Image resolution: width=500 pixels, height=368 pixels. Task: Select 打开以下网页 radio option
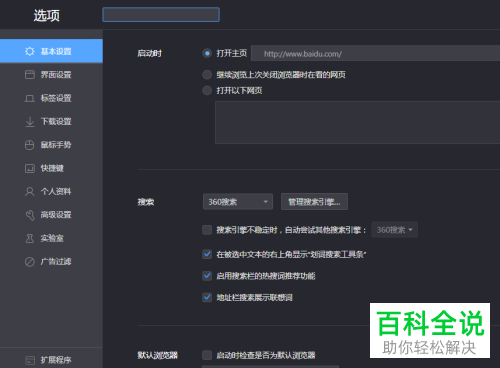pyautogui.click(x=207, y=90)
